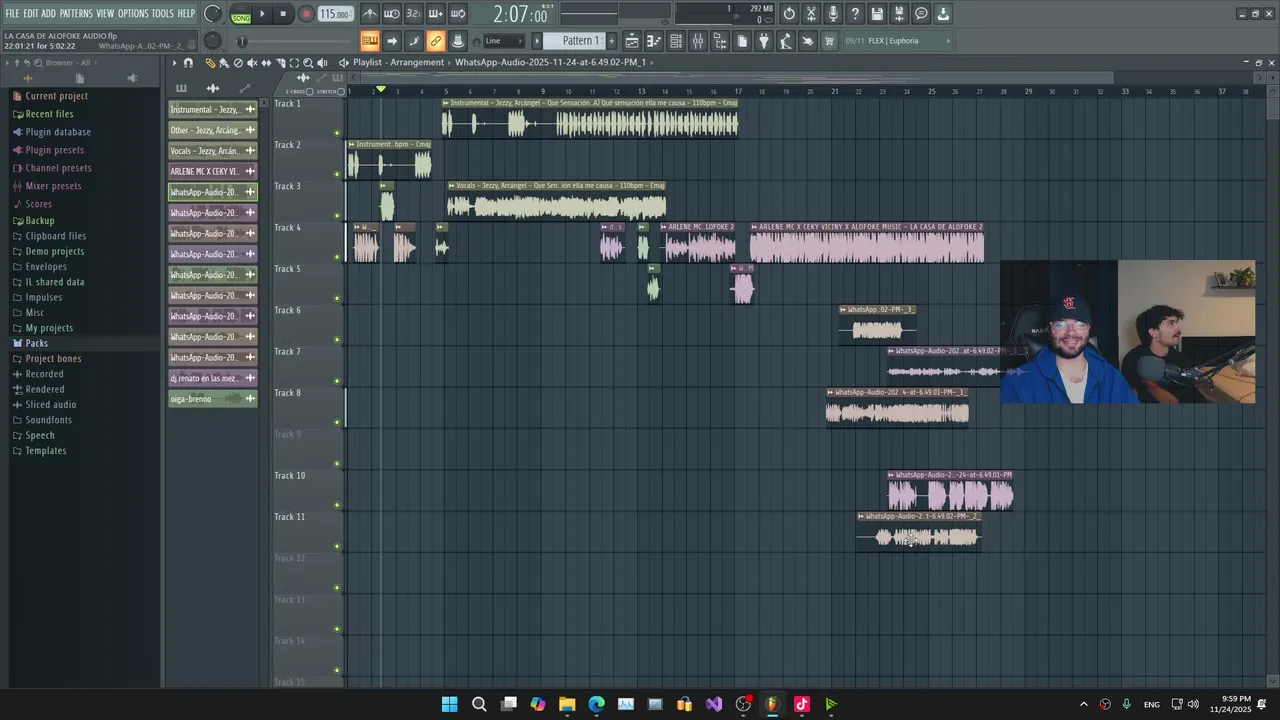Select the oiga-brenno clip in picker
1280x720 pixels.
point(213,399)
